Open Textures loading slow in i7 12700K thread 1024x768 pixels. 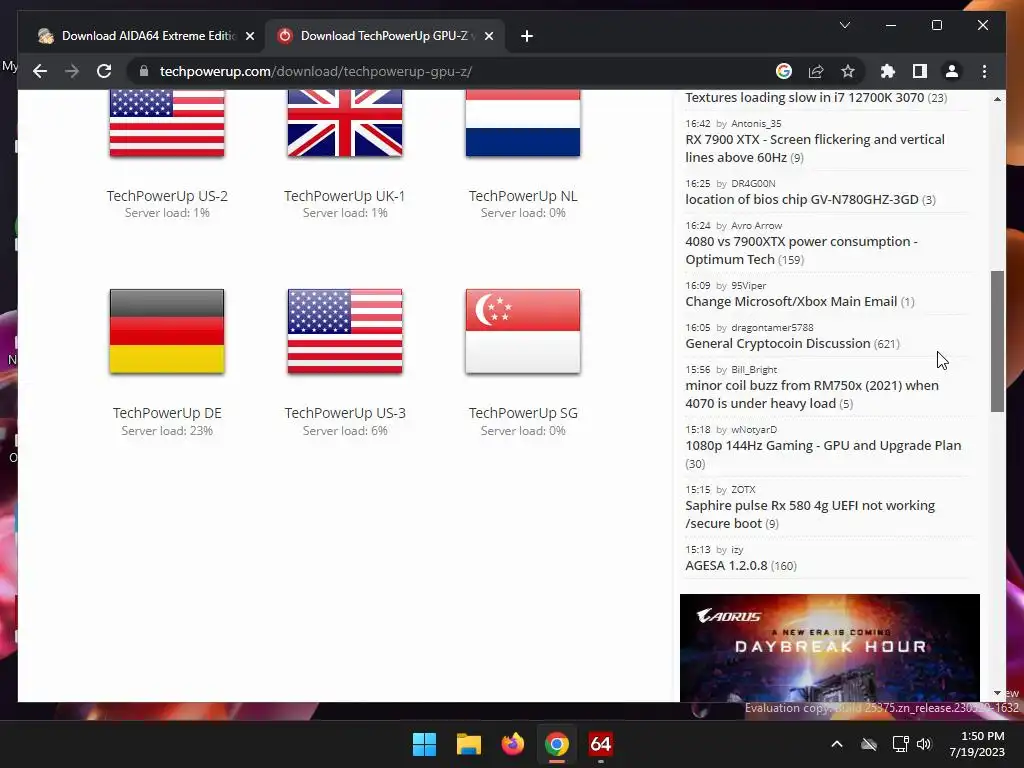click(x=805, y=97)
